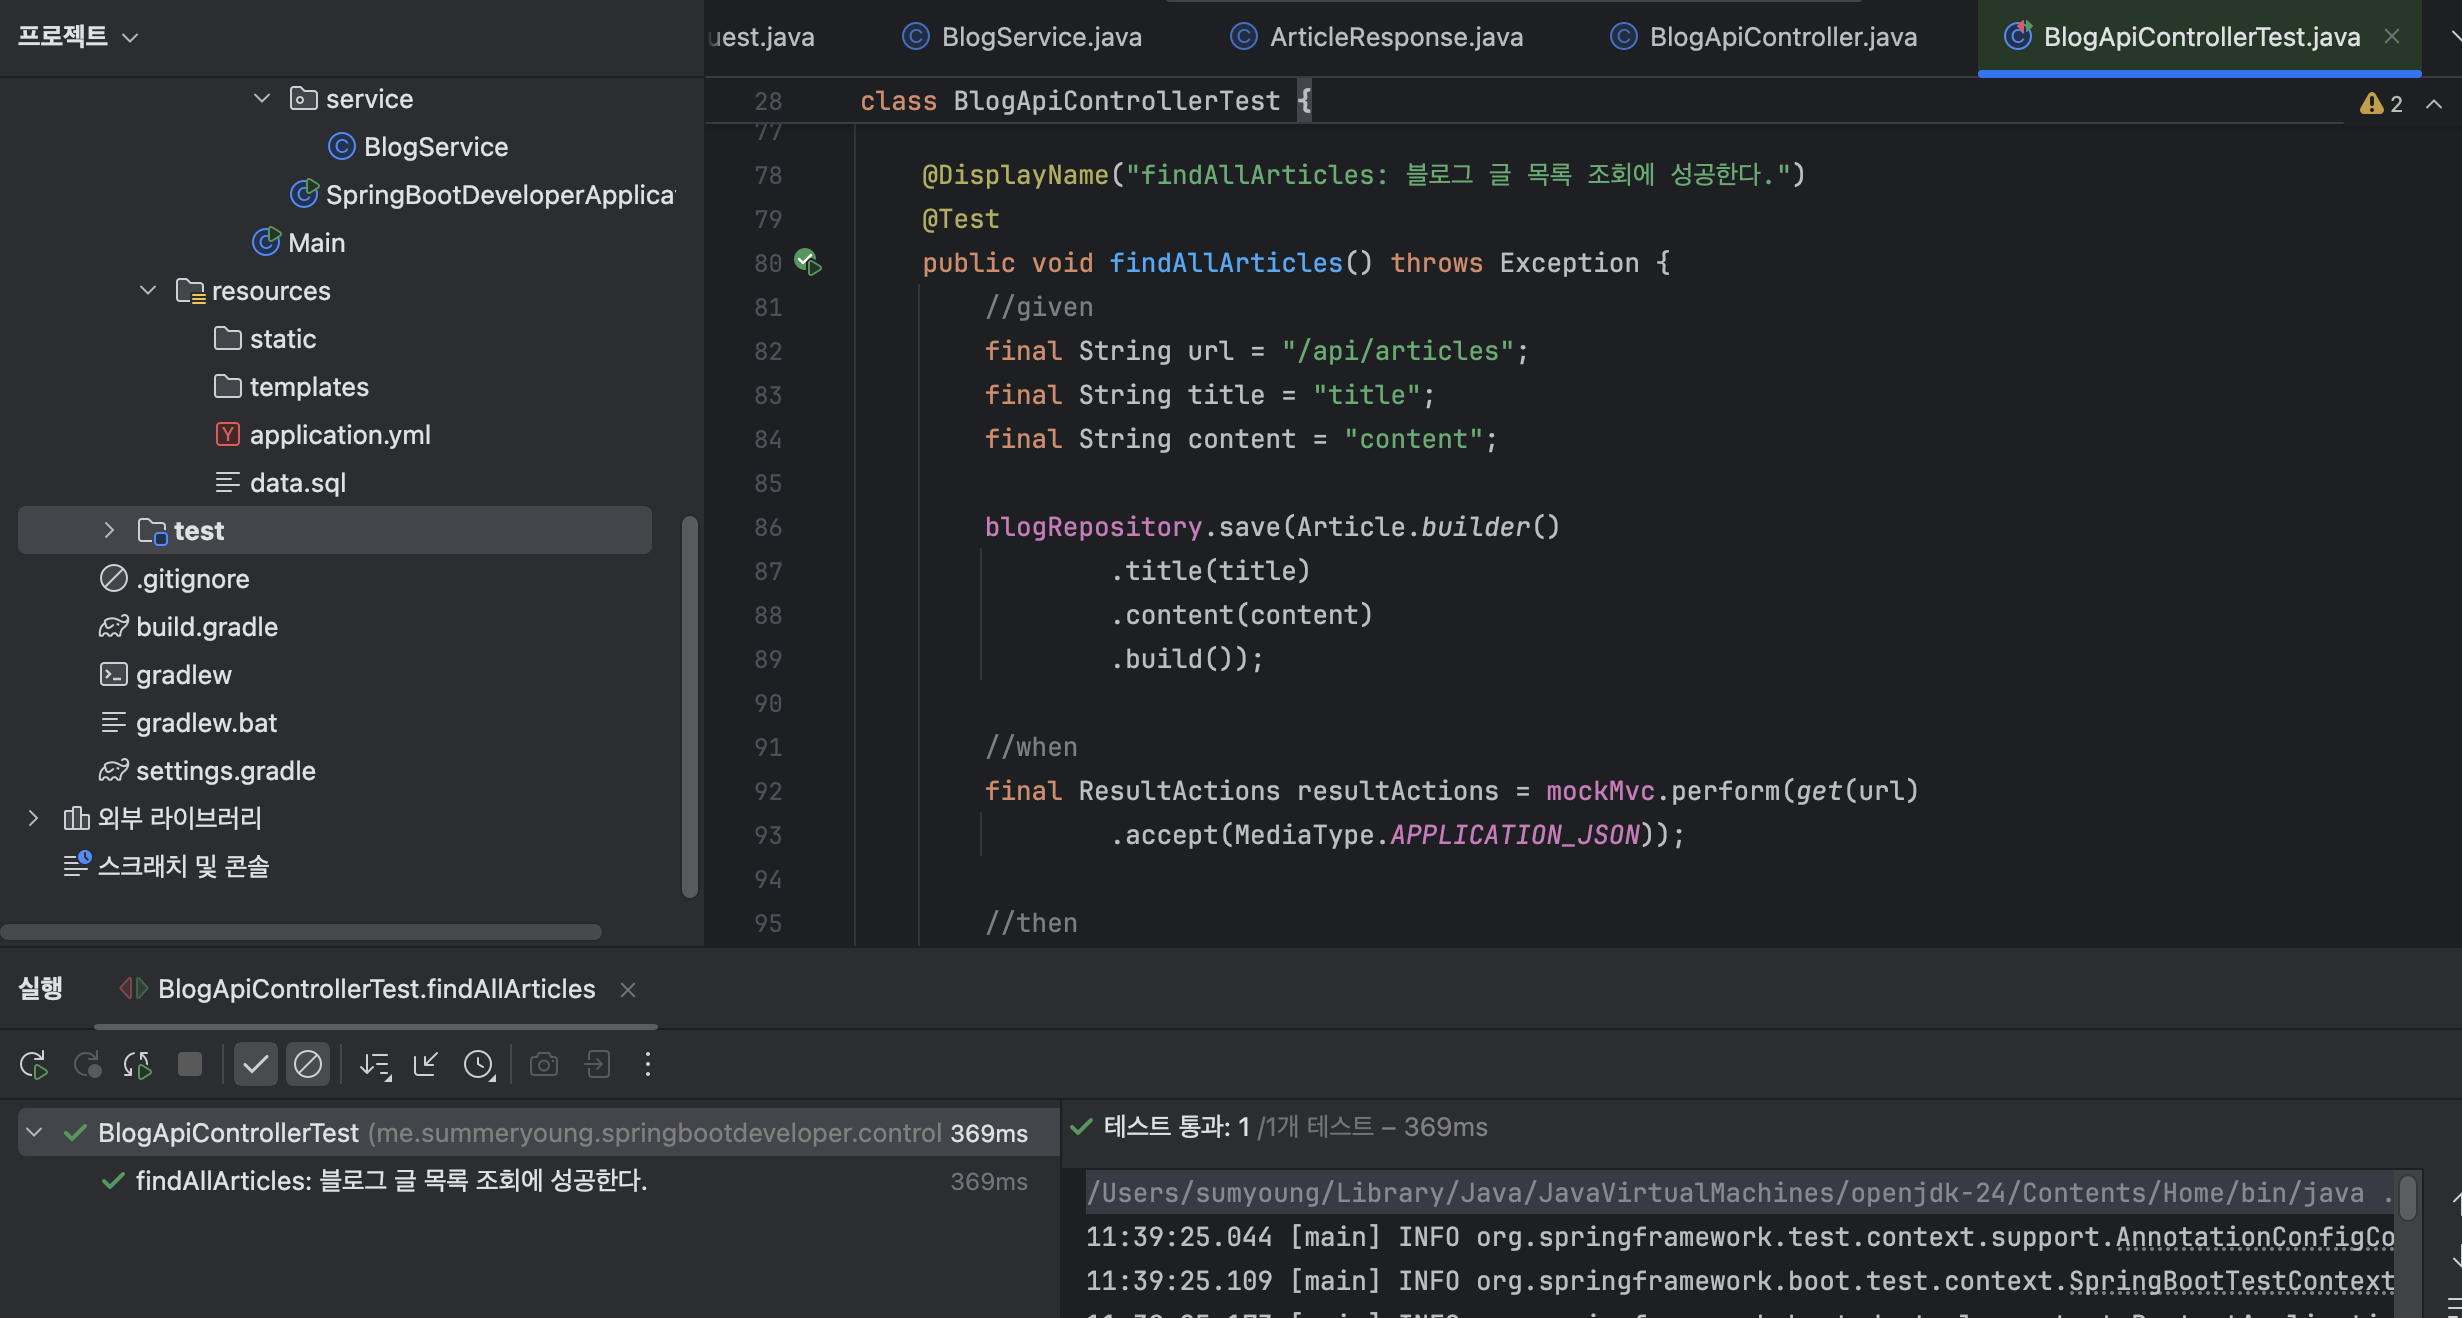Open application.yml from the project tree

pyautogui.click(x=339, y=435)
